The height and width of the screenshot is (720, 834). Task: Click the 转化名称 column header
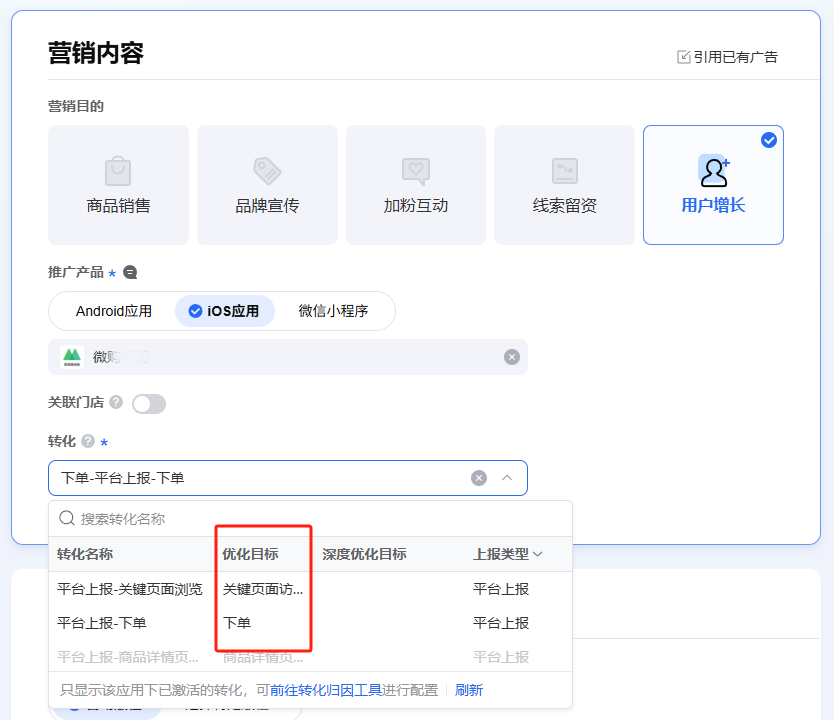pos(85,554)
